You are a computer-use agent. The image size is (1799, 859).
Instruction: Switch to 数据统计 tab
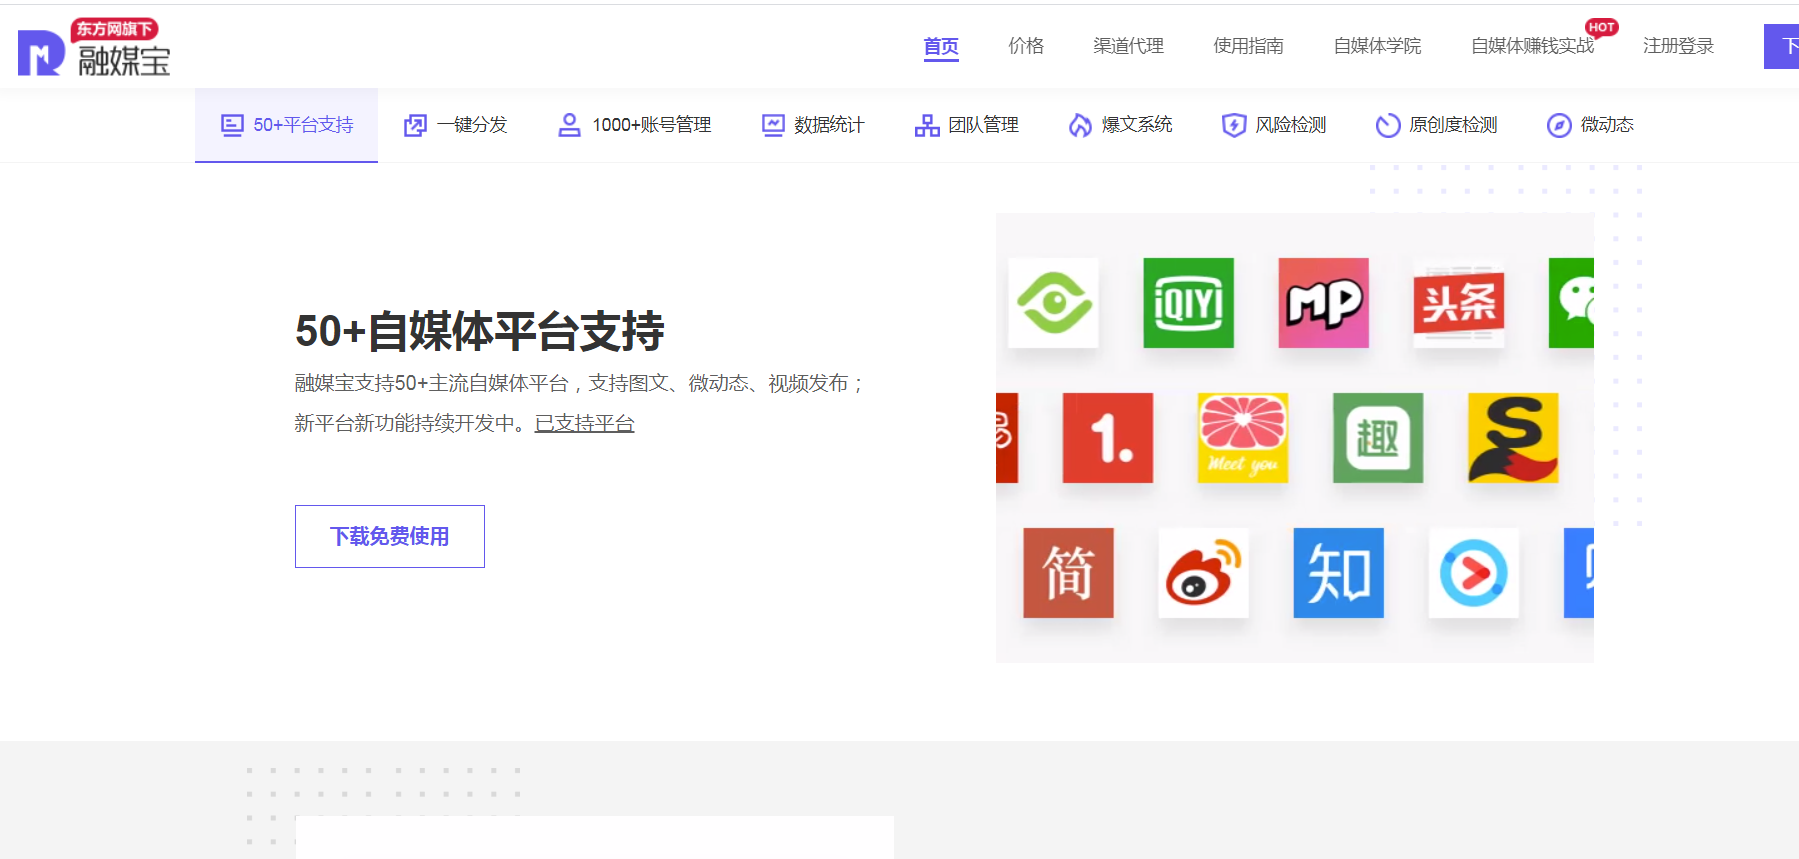tap(829, 125)
